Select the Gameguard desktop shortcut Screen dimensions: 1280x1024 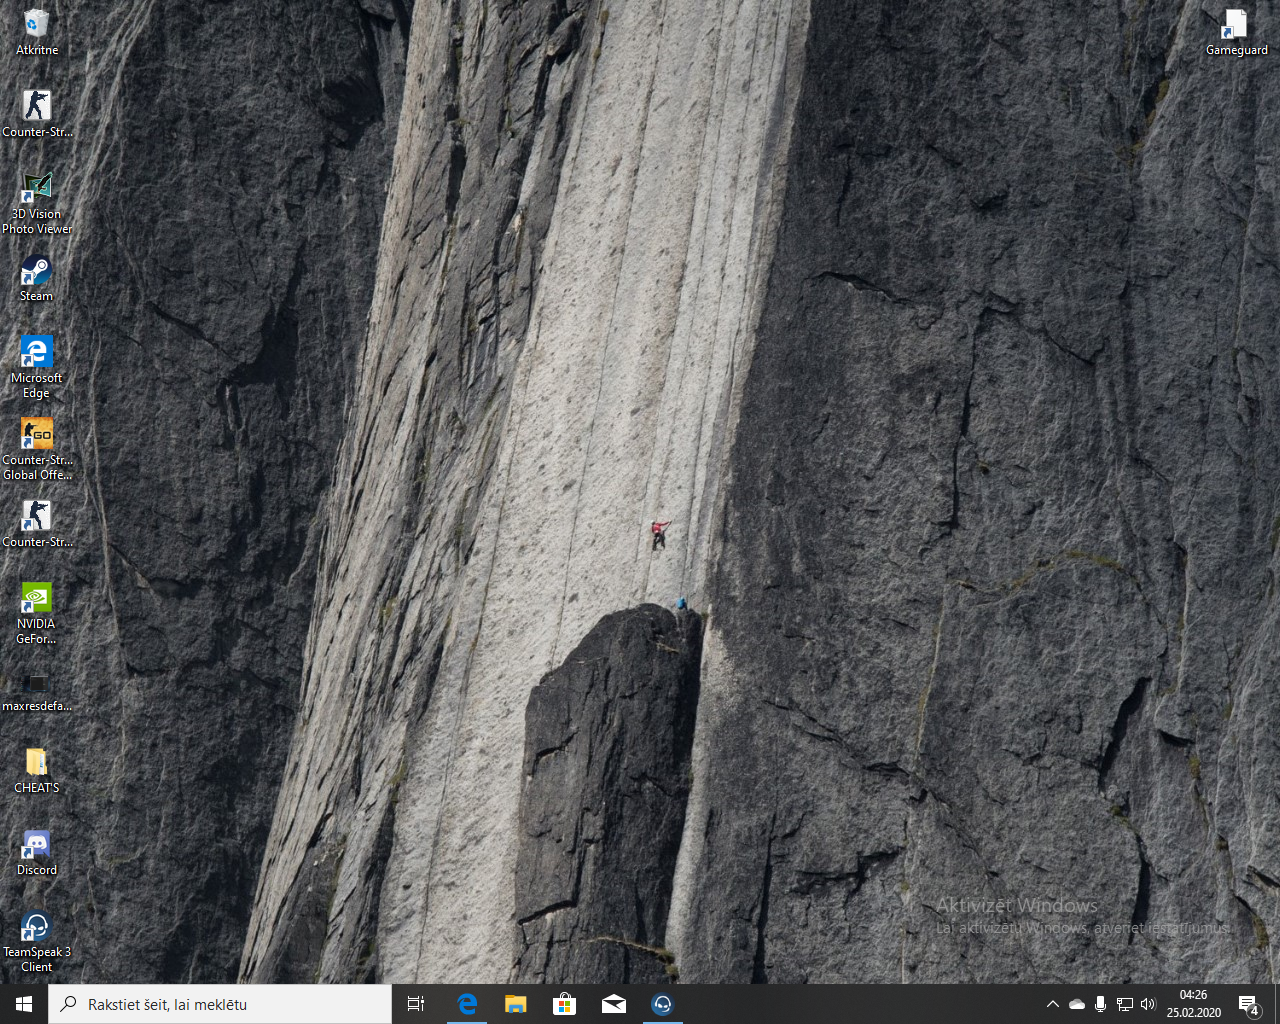pyautogui.click(x=1237, y=32)
